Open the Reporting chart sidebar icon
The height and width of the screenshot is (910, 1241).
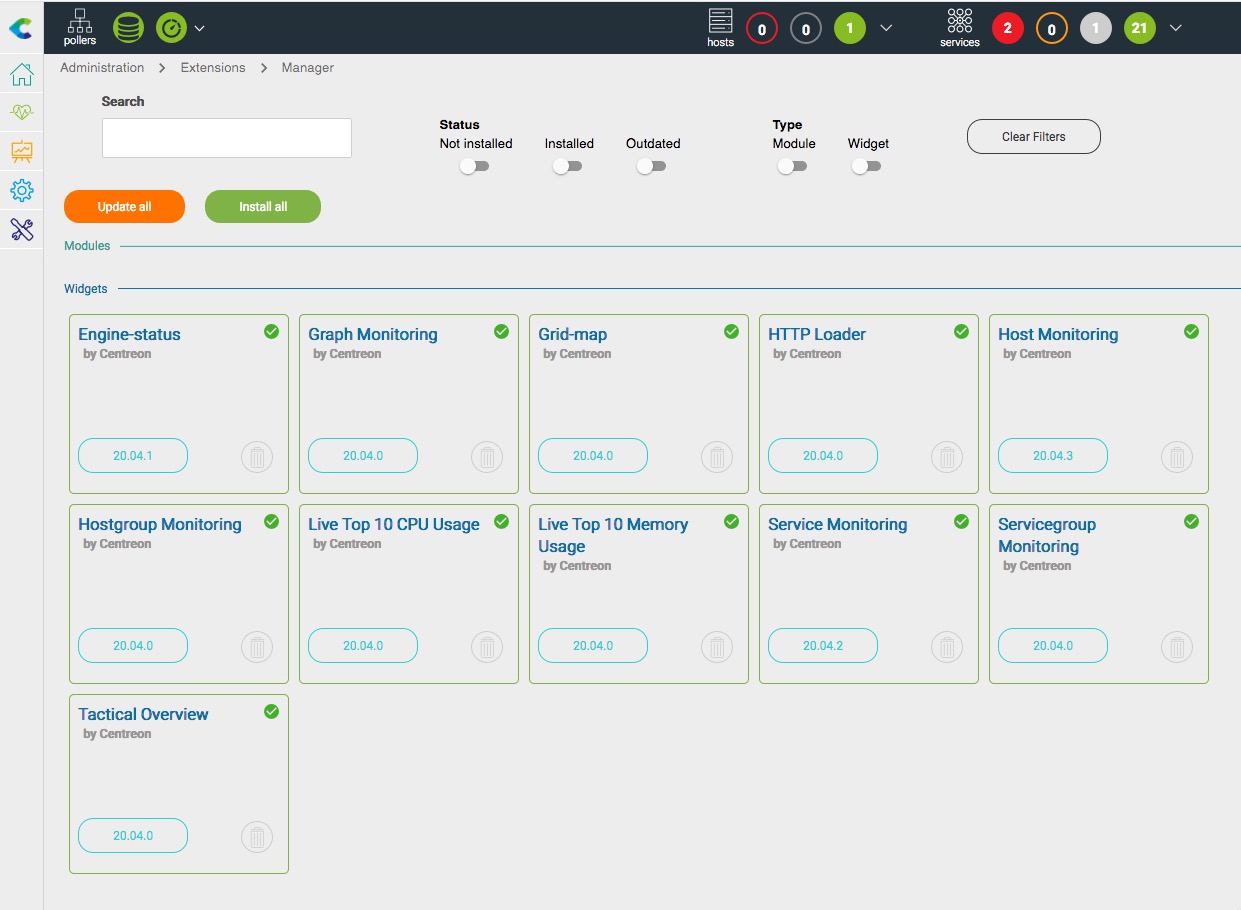point(22,152)
